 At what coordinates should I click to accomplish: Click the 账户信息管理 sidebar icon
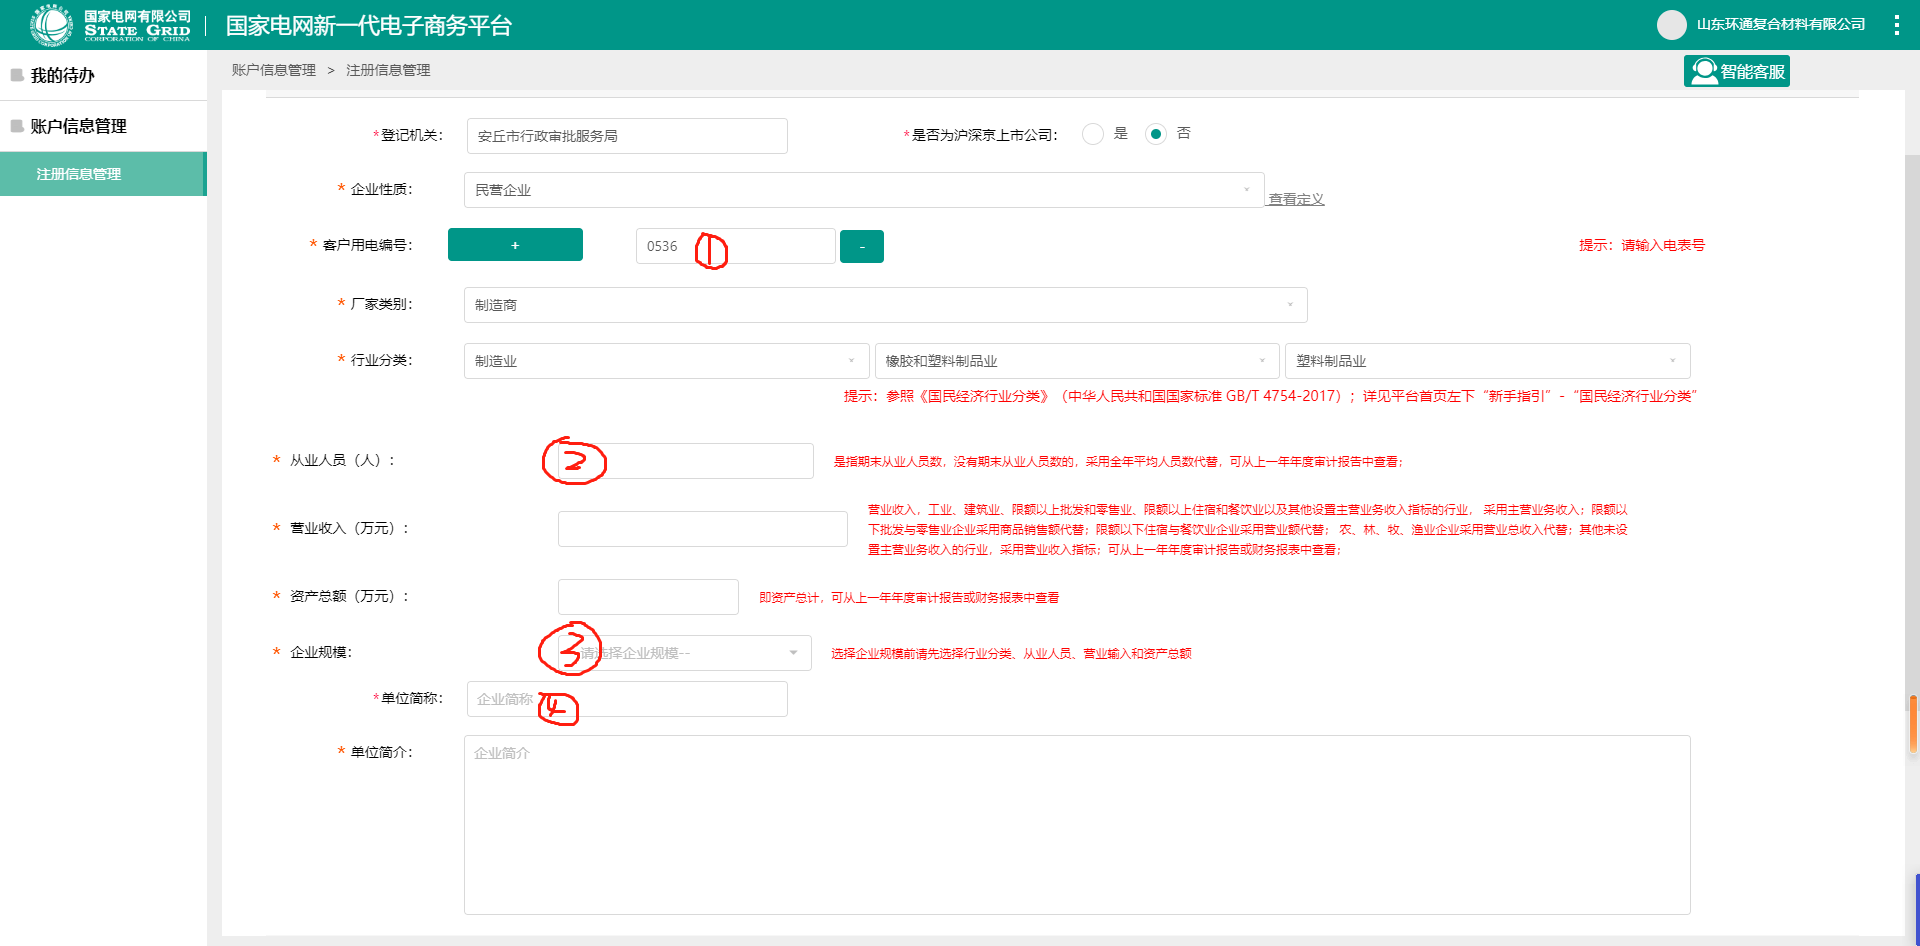17,126
